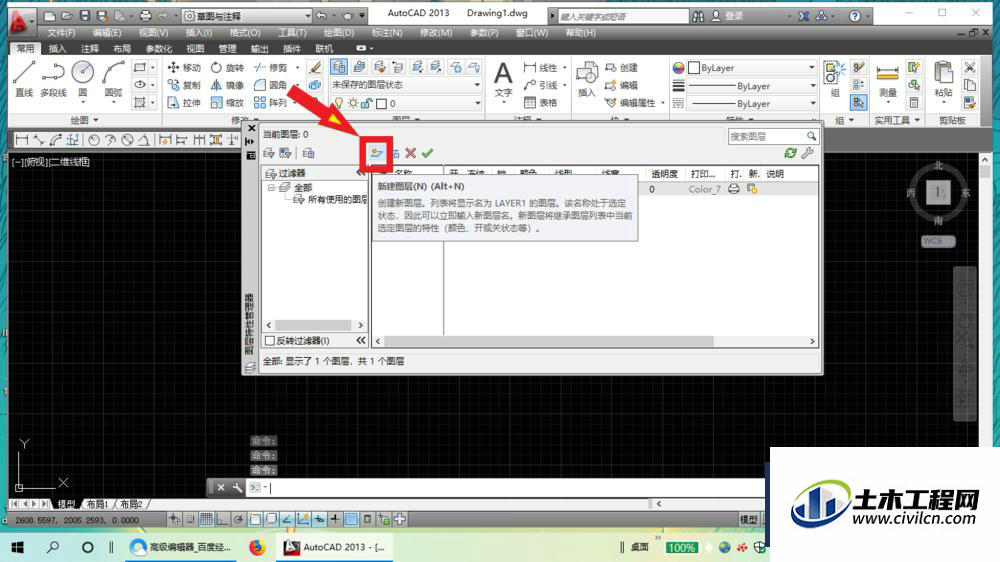Image resolution: width=1000 pixels, height=562 pixels.
Task: Open the ByLayer linetype dropdown
Action: pyautogui.click(x=753, y=103)
